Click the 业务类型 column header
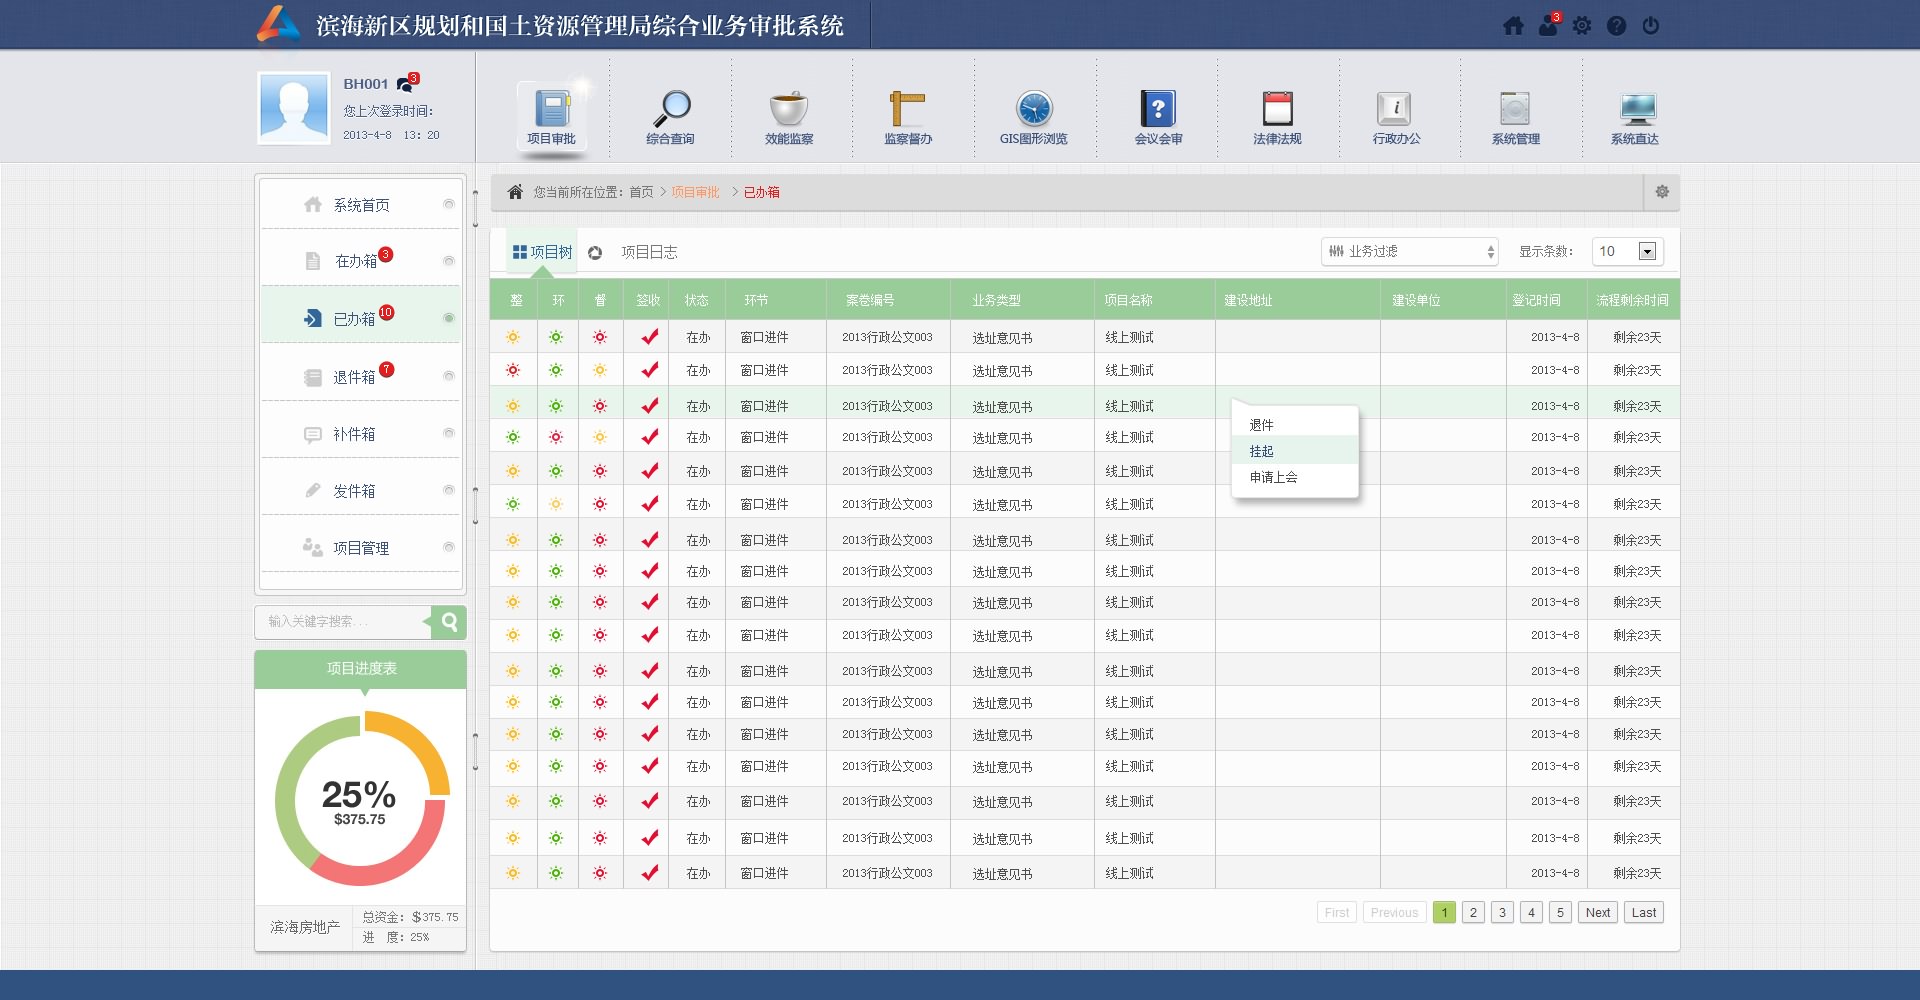The height and width of the screenshot is (1000, 1920). pos(1022,300)
